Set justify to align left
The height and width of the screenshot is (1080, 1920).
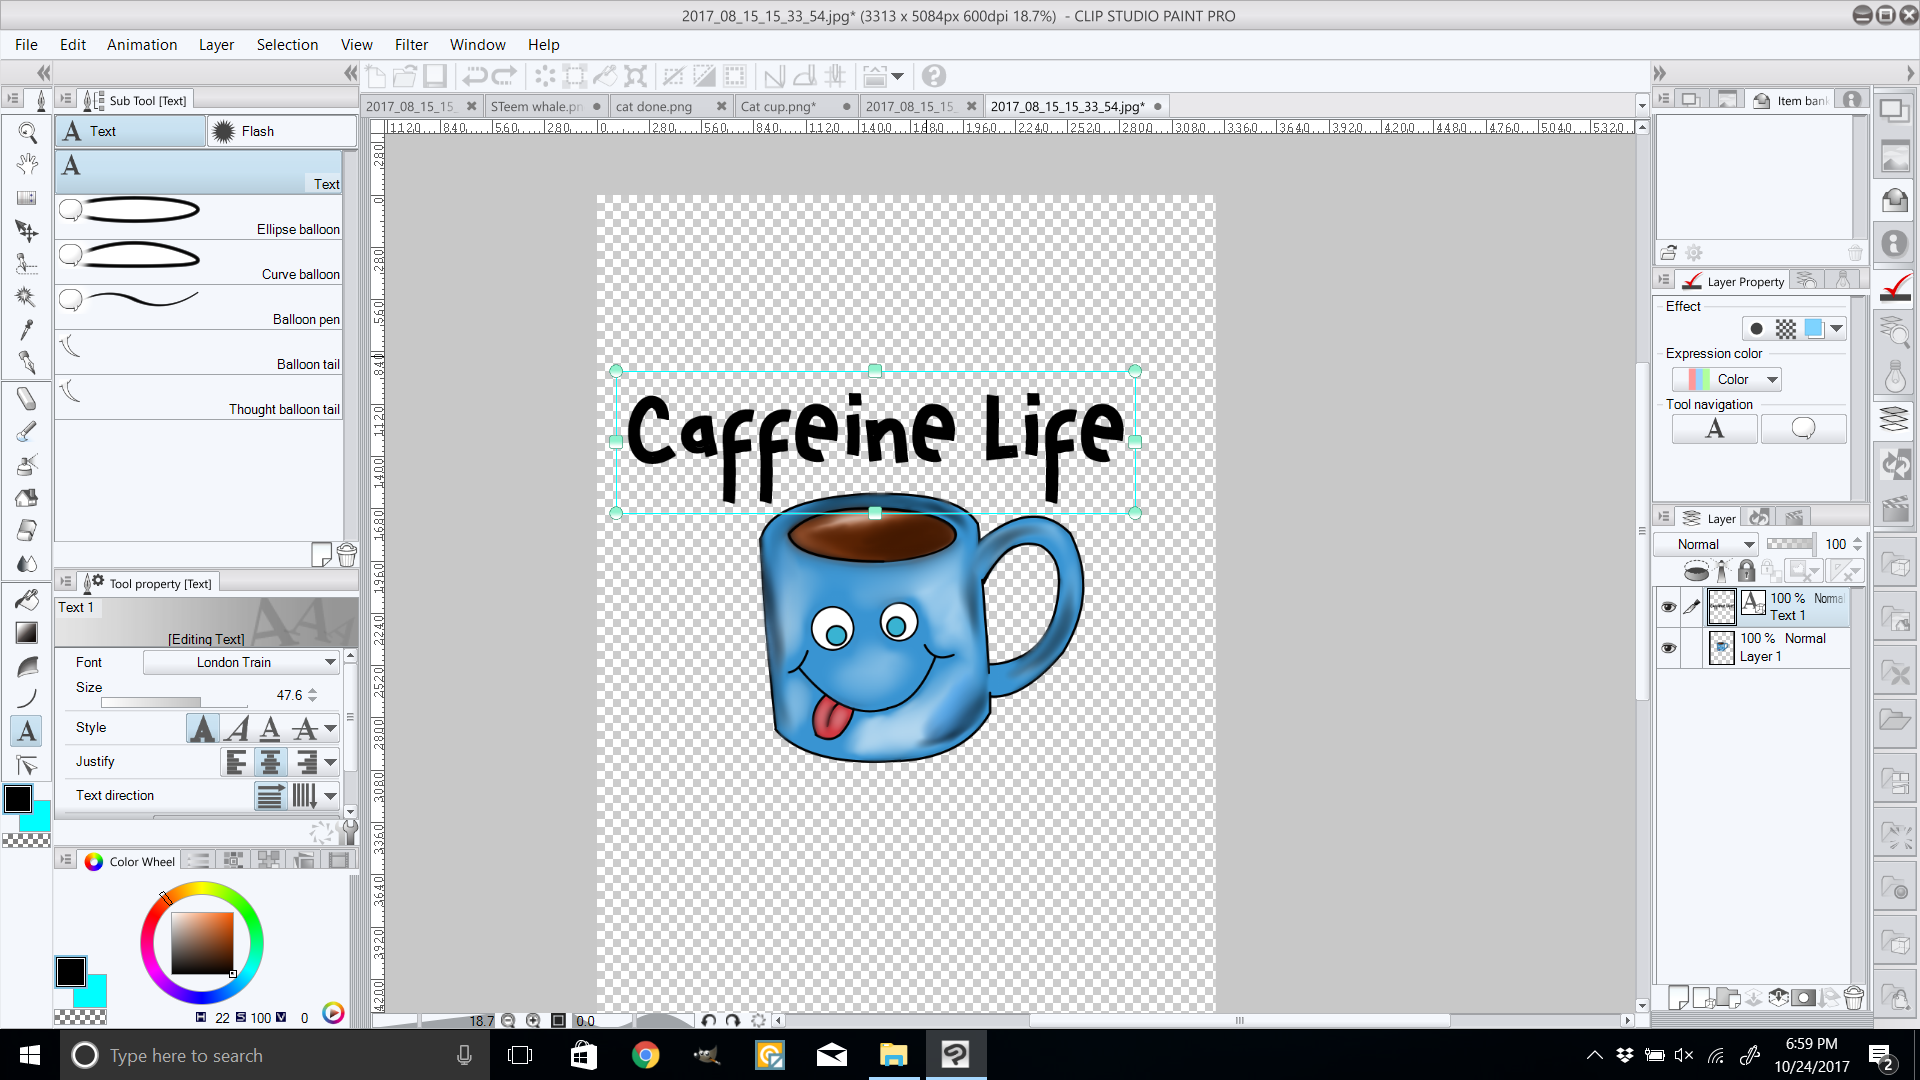237,763
